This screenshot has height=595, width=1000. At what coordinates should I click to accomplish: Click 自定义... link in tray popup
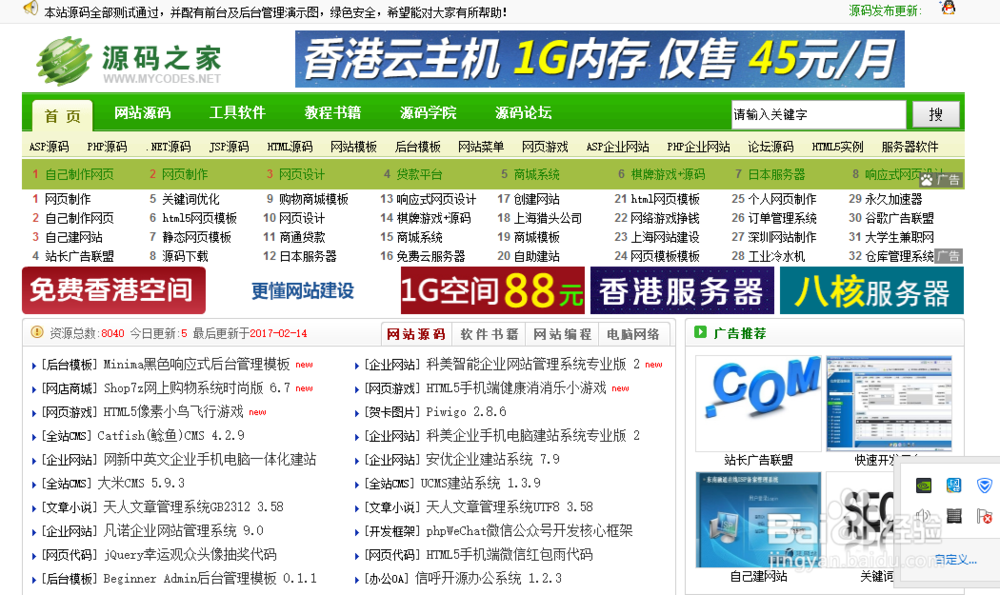pos(955,560)
